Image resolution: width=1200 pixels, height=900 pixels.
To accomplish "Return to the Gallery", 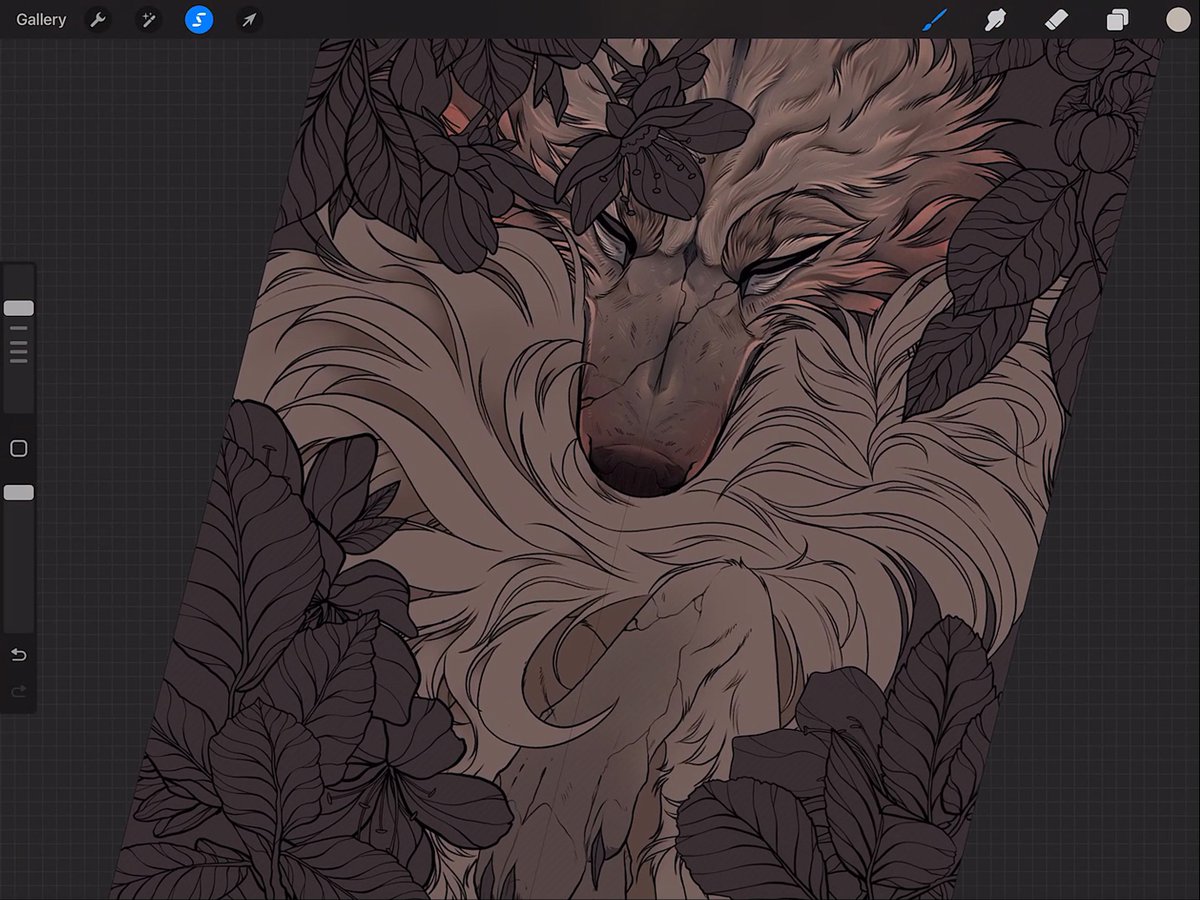I will pos(41,19).
